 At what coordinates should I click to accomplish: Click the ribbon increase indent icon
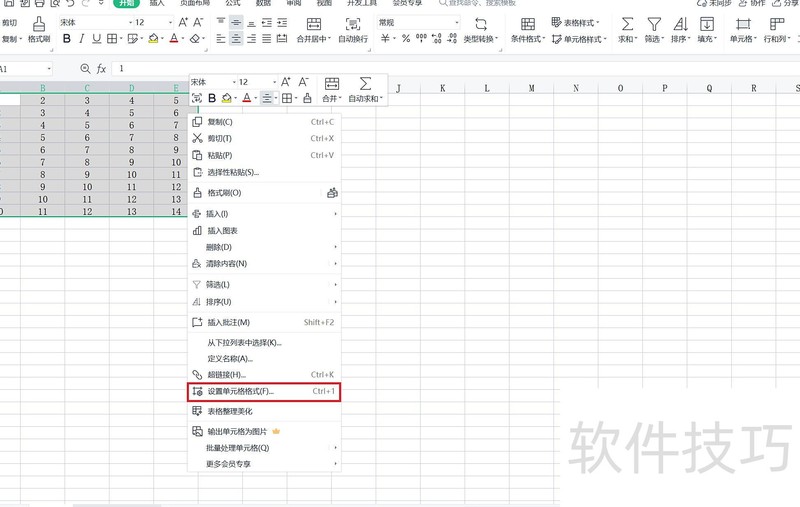282,22
